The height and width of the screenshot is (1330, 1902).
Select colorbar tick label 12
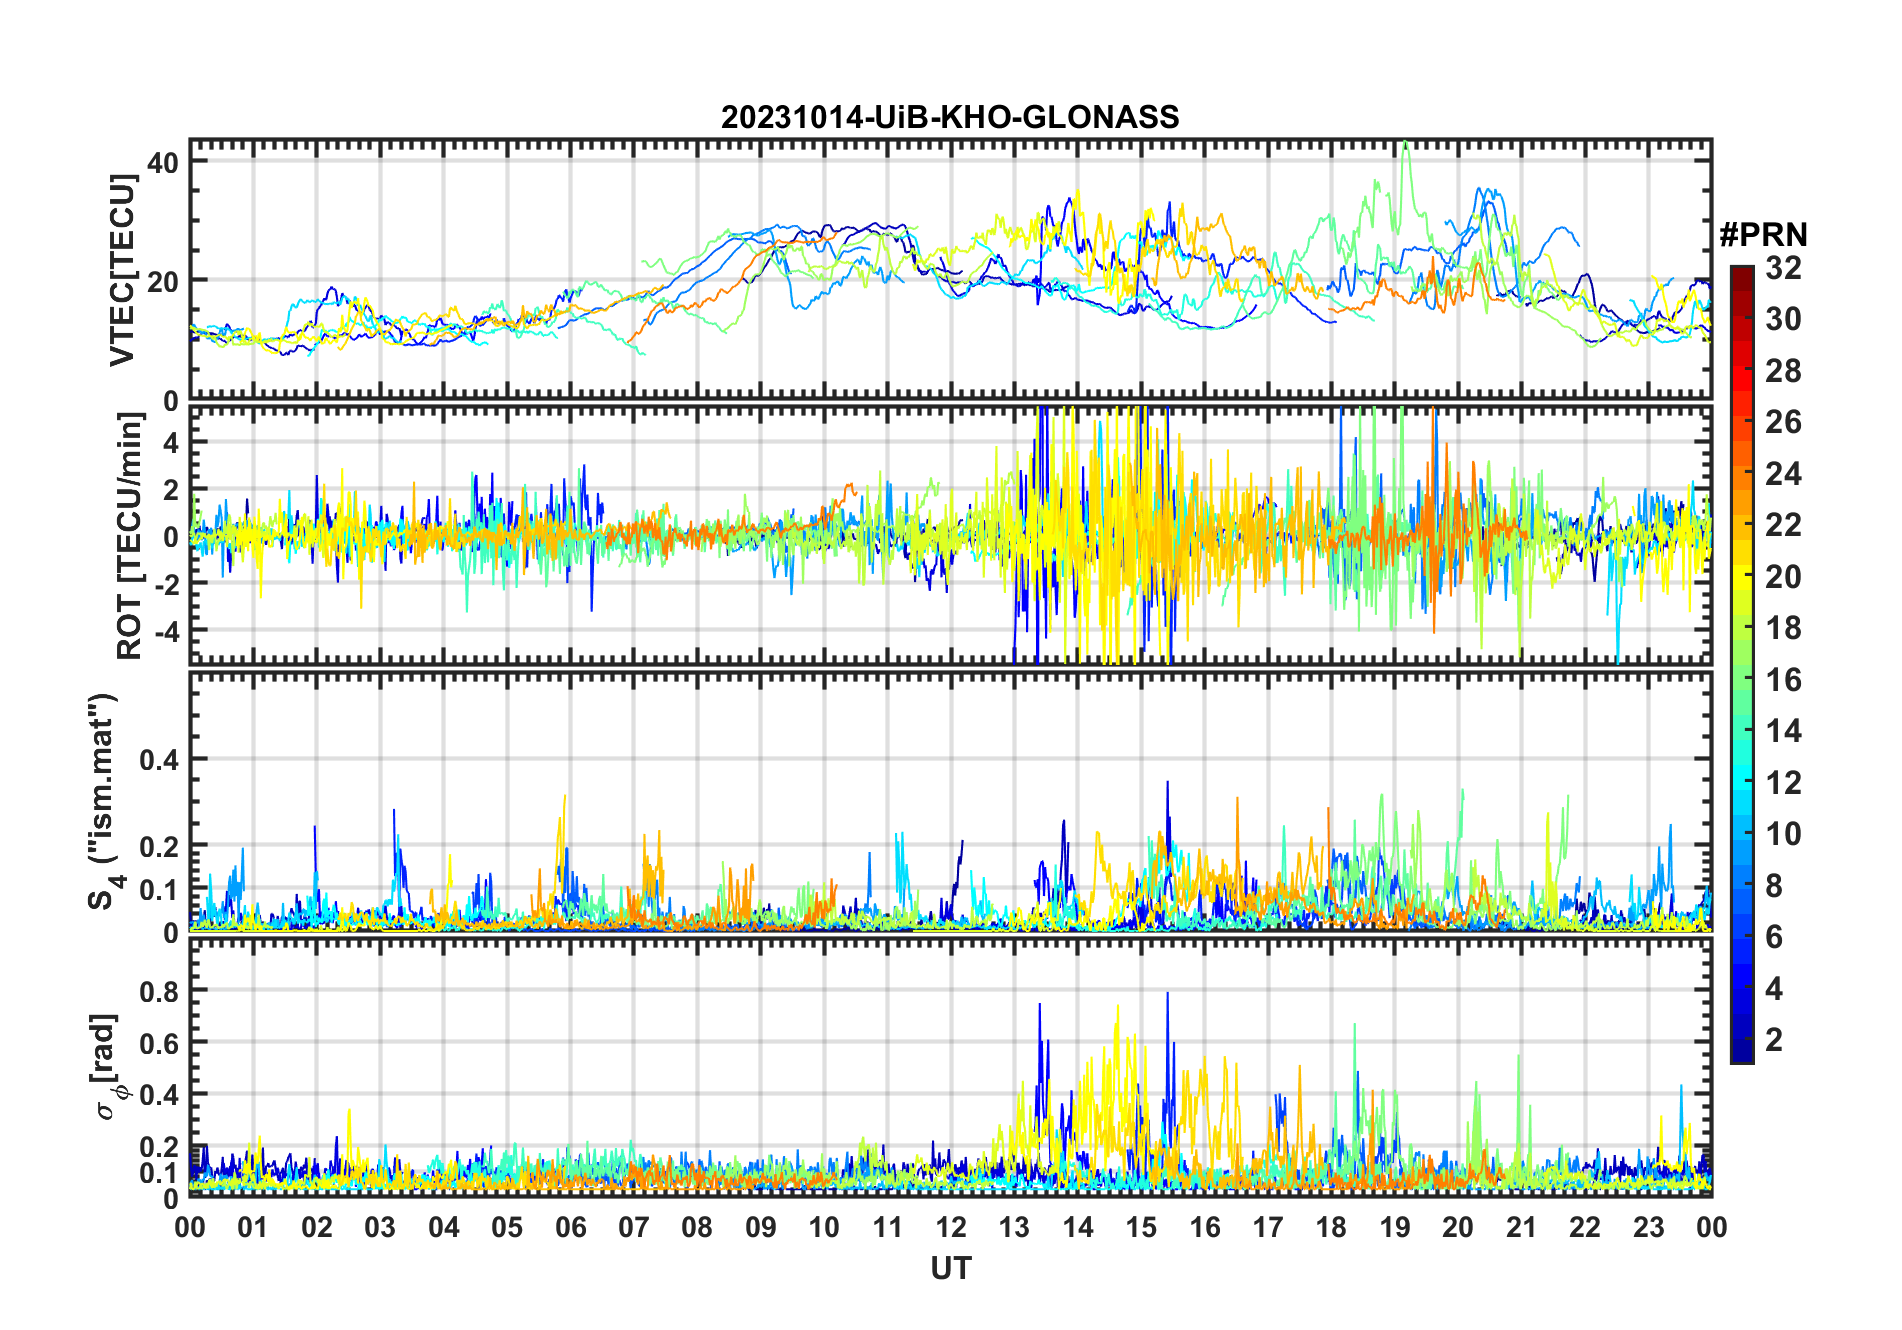(1783, 783)
